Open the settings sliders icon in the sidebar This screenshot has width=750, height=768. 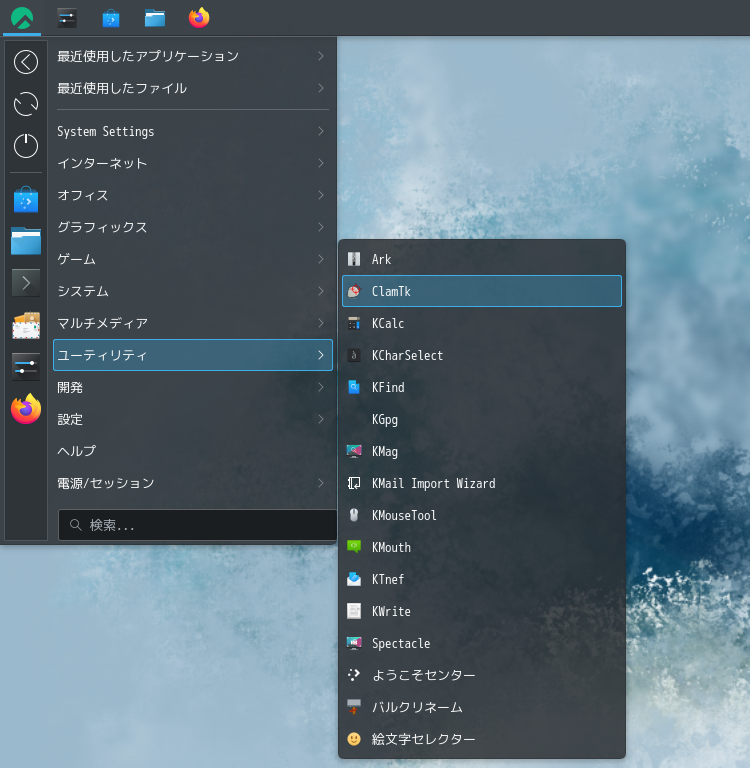point(26,367)
